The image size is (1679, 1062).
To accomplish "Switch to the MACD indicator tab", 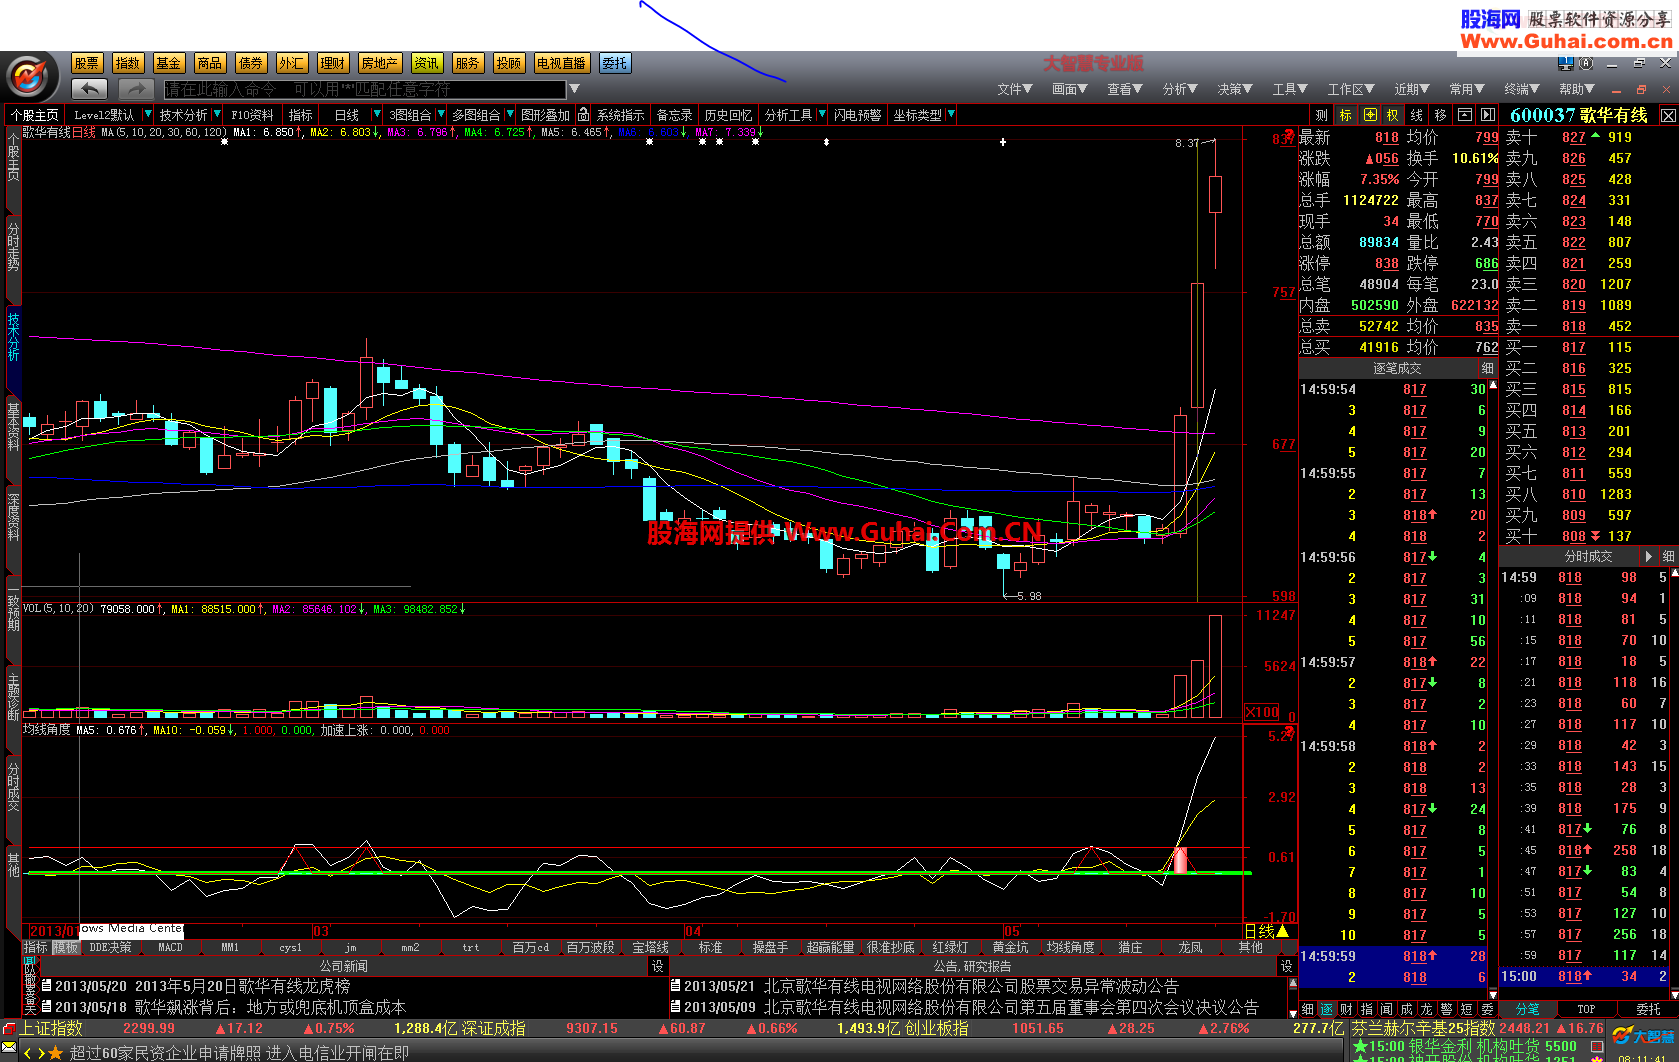I will [x=170, y=947].
